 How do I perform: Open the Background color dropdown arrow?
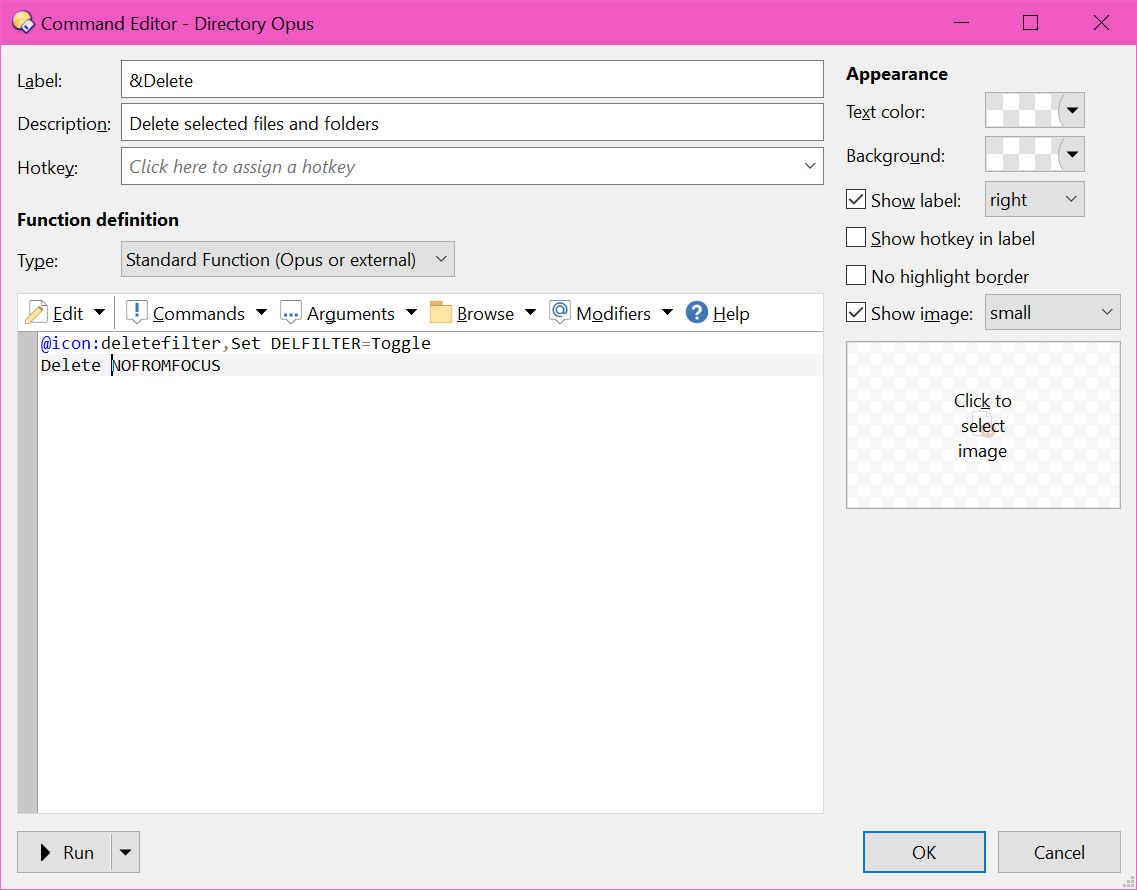[x=1072, y=154]
